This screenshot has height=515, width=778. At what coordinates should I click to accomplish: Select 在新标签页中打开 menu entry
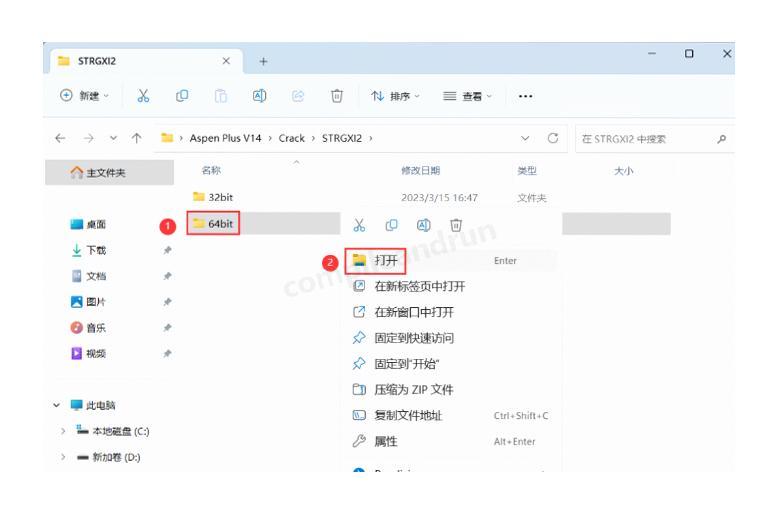point(452,286)
